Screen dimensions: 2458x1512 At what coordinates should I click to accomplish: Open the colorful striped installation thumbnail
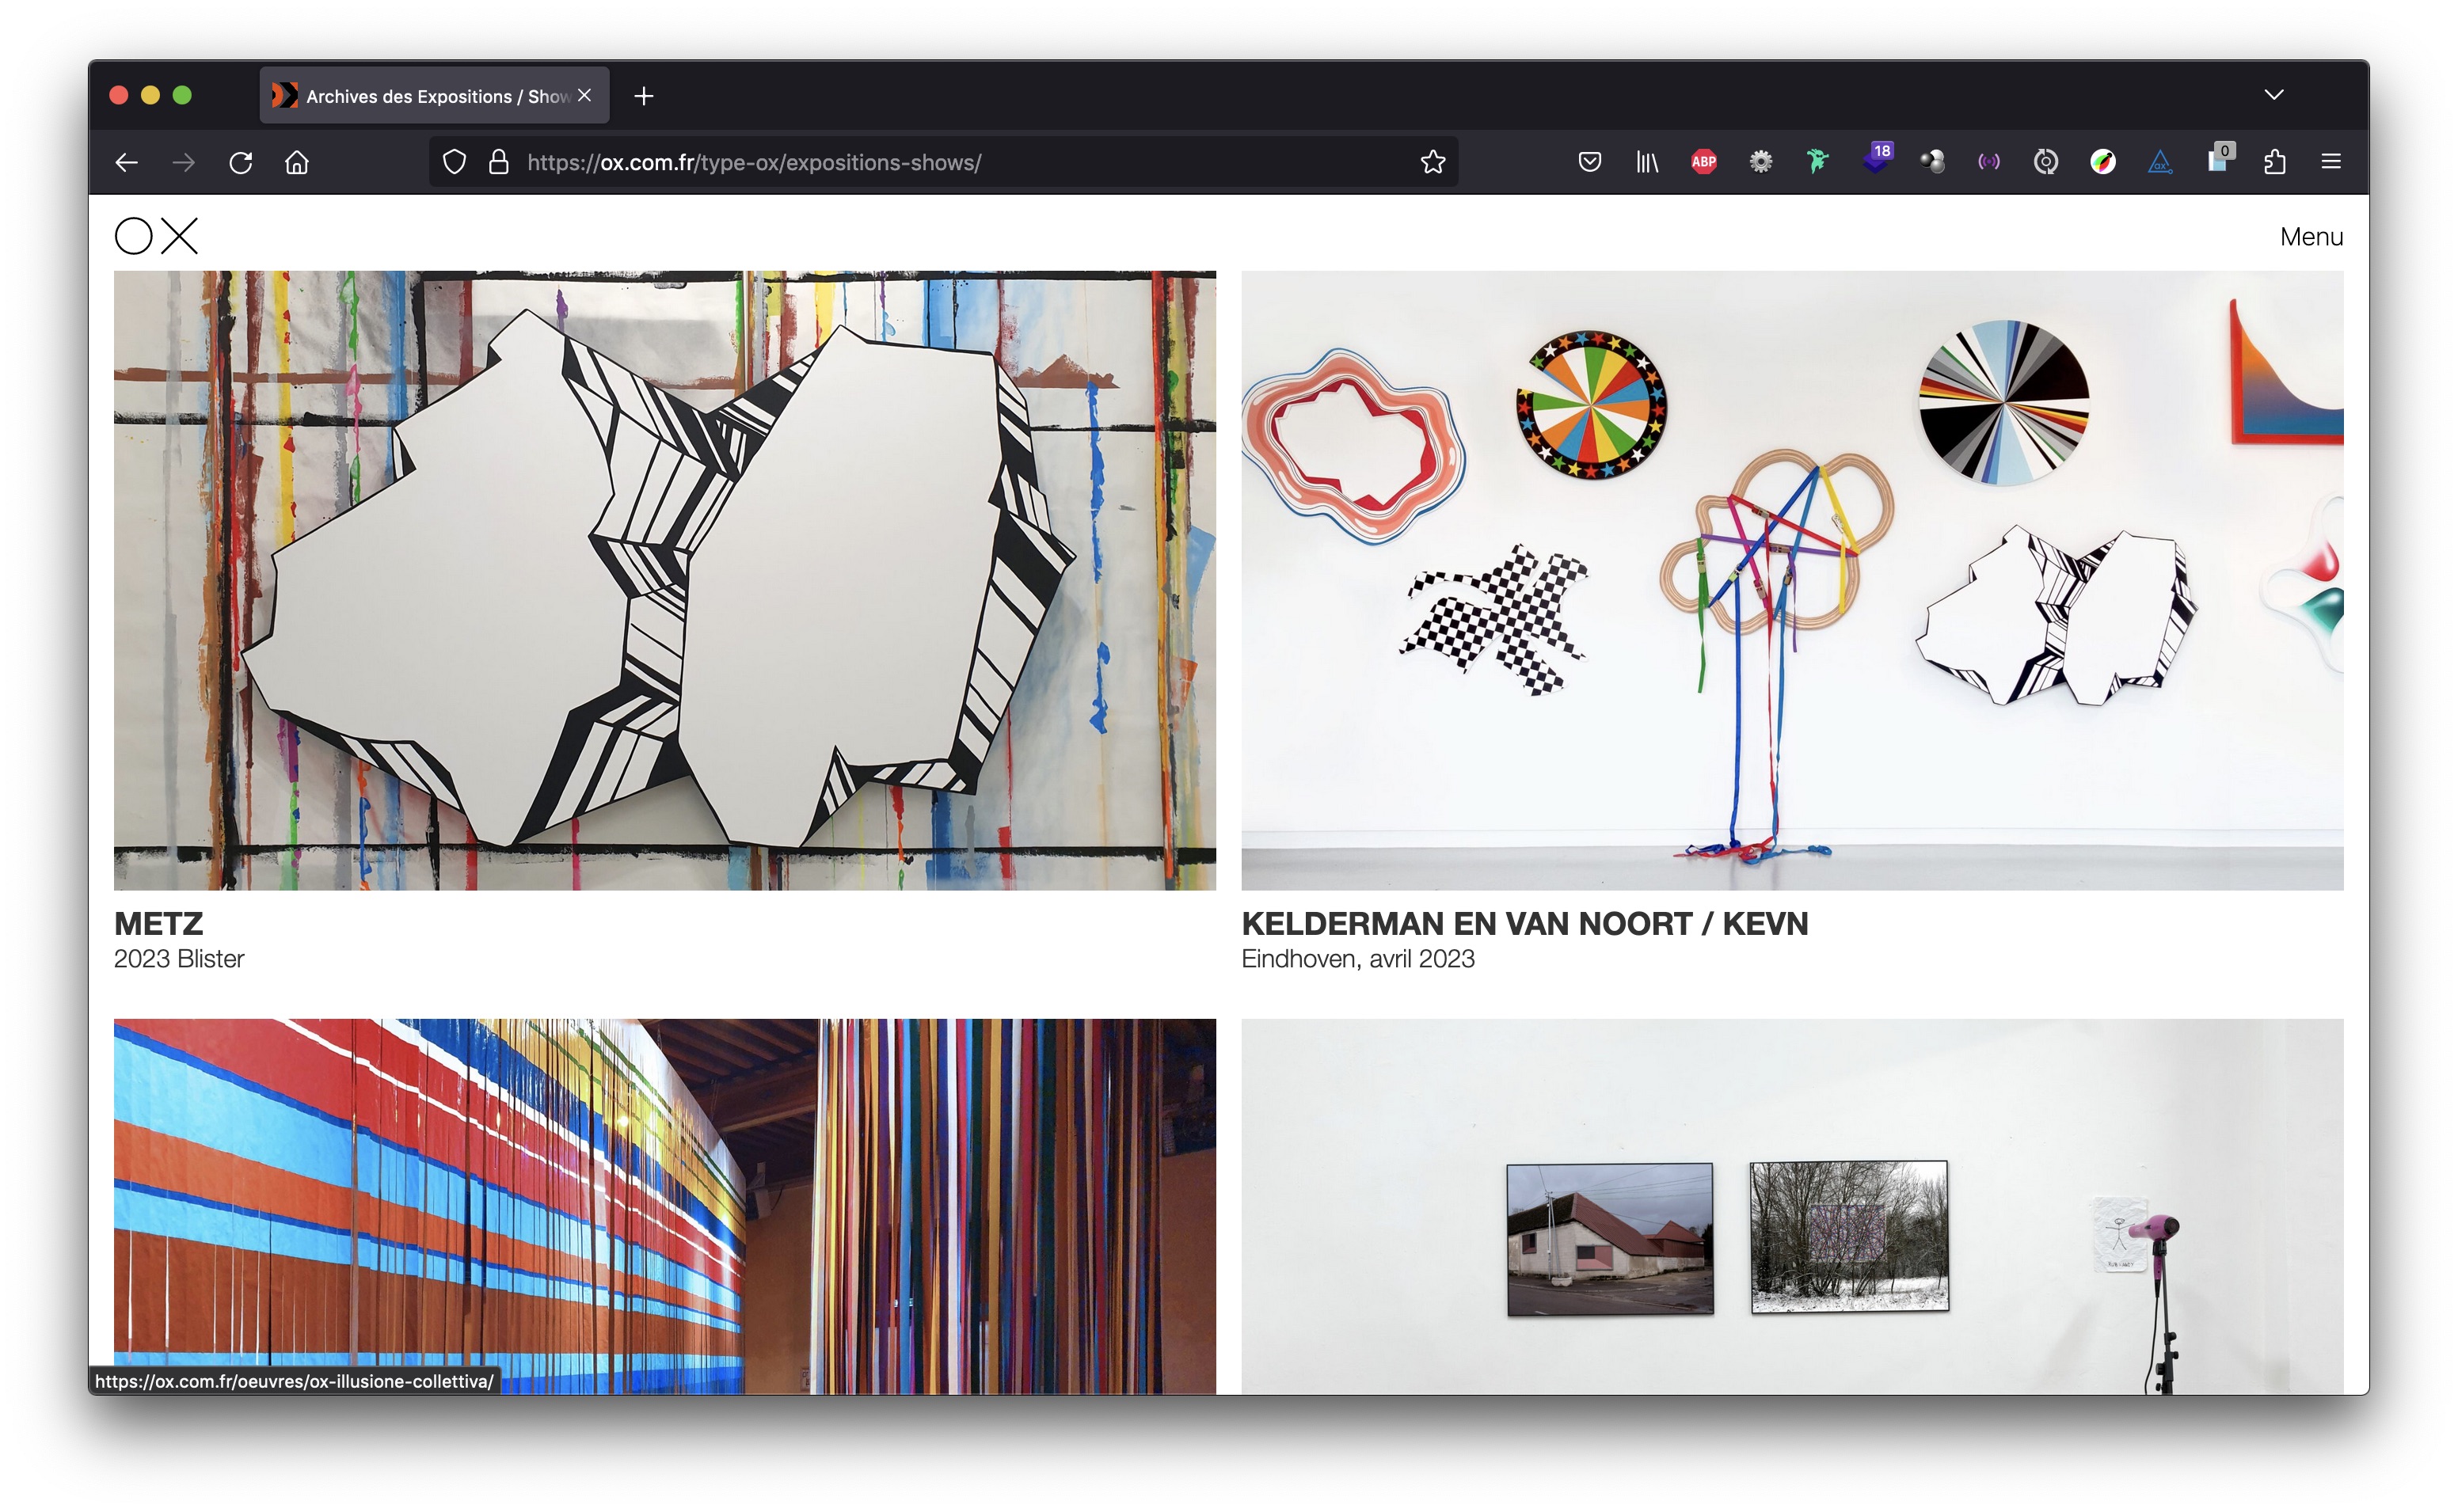[x=664, y=1206]
